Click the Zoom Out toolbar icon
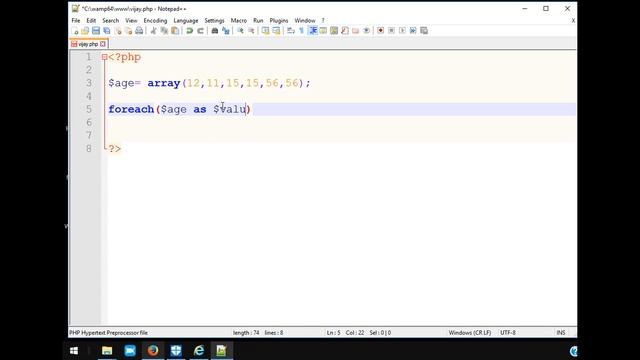Viewport: 640px width, 360px height. point(251,31)
